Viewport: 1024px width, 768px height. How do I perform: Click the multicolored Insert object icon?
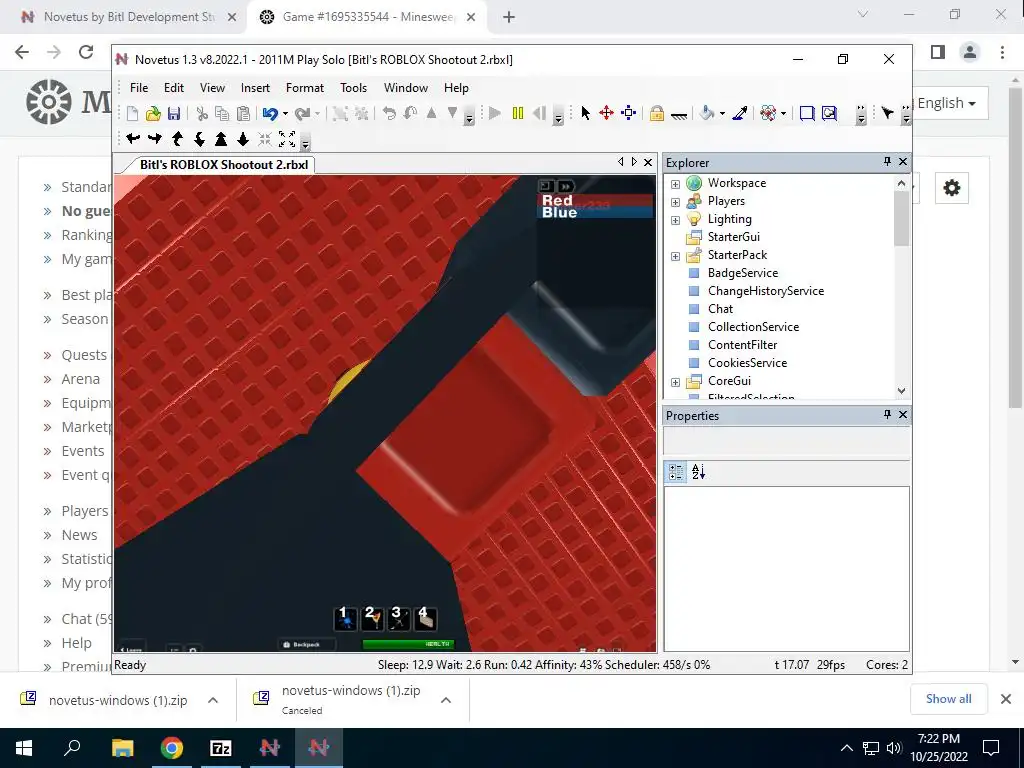point(769,114)
